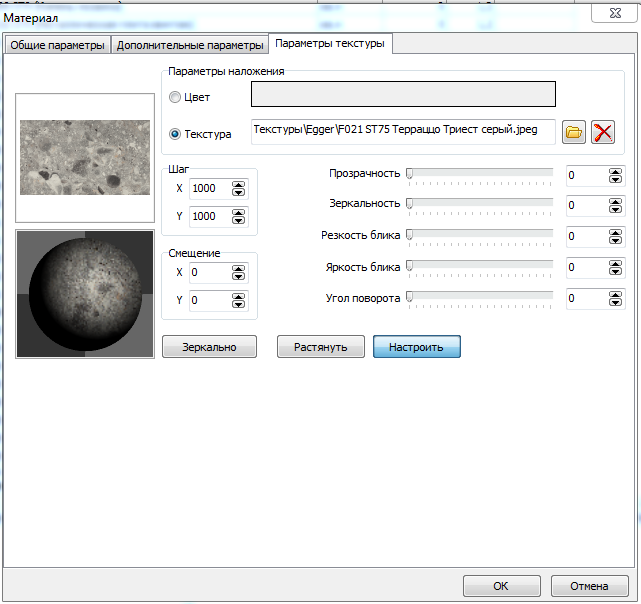Click the Растянуть button
The width and height of the screenshot is (641, 604).
[320, 347]
